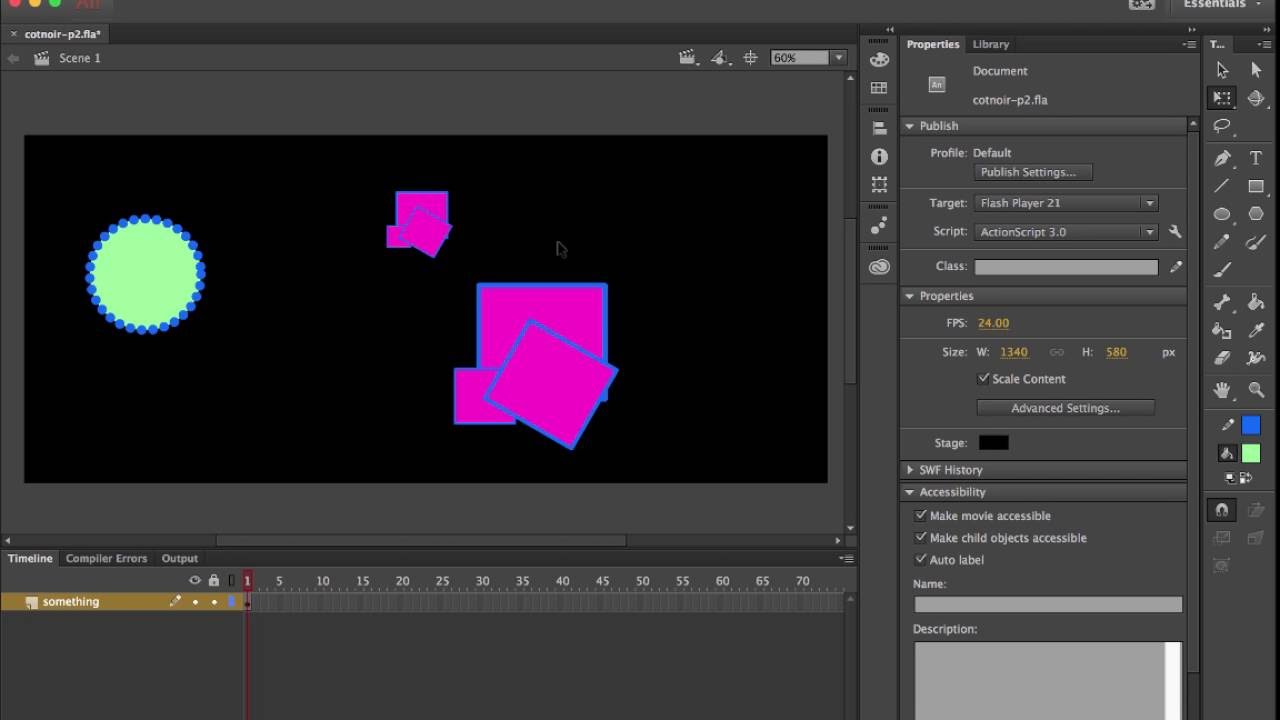Select the Eraser tool

[x=1222, y=358]
